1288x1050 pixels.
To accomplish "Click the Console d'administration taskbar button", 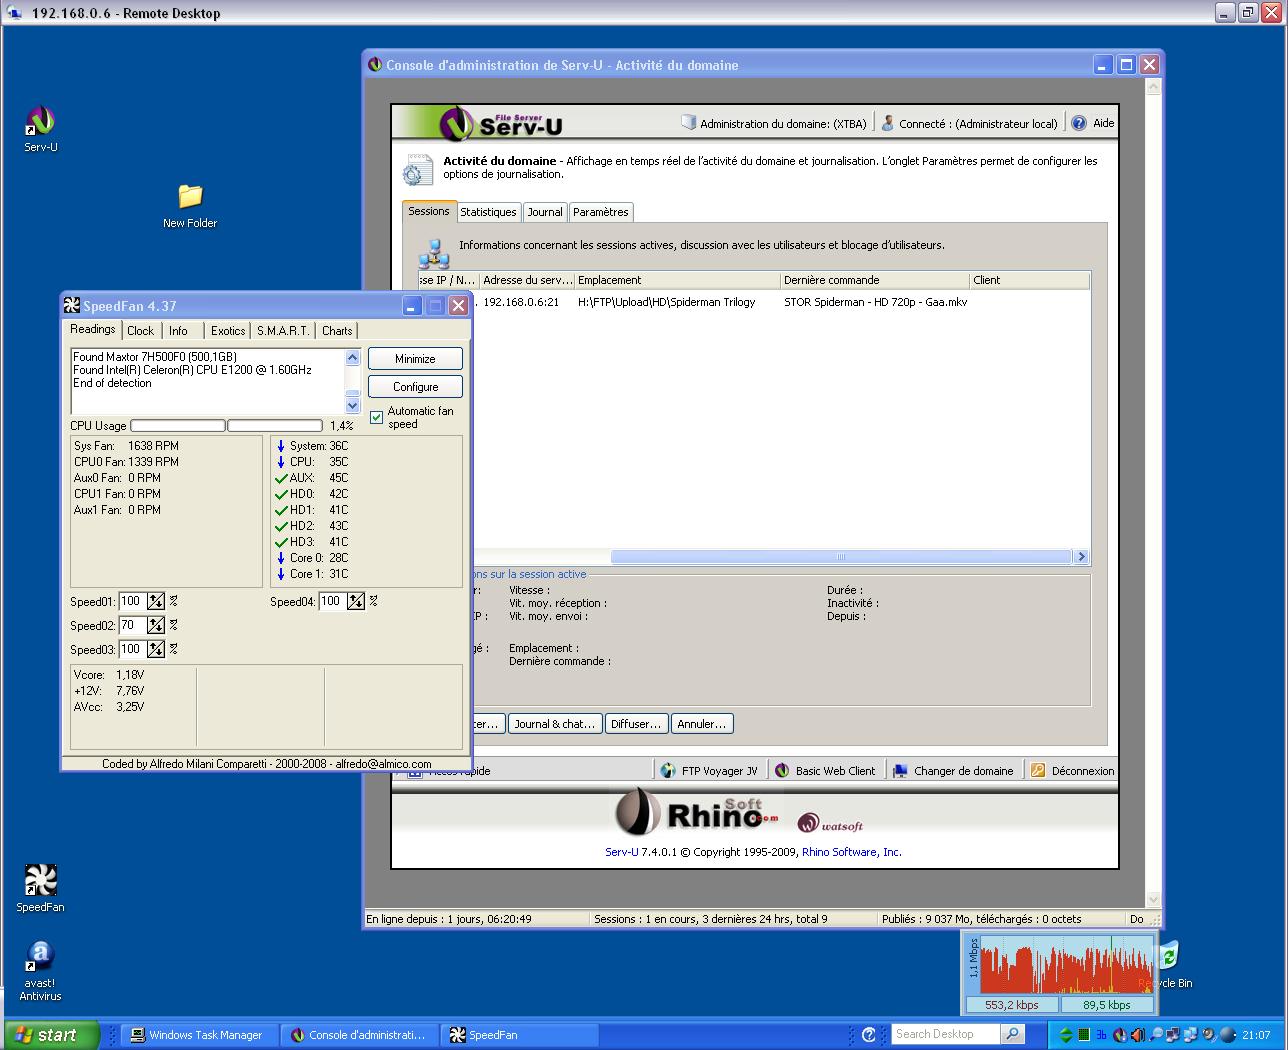I will coord(360,1035).
